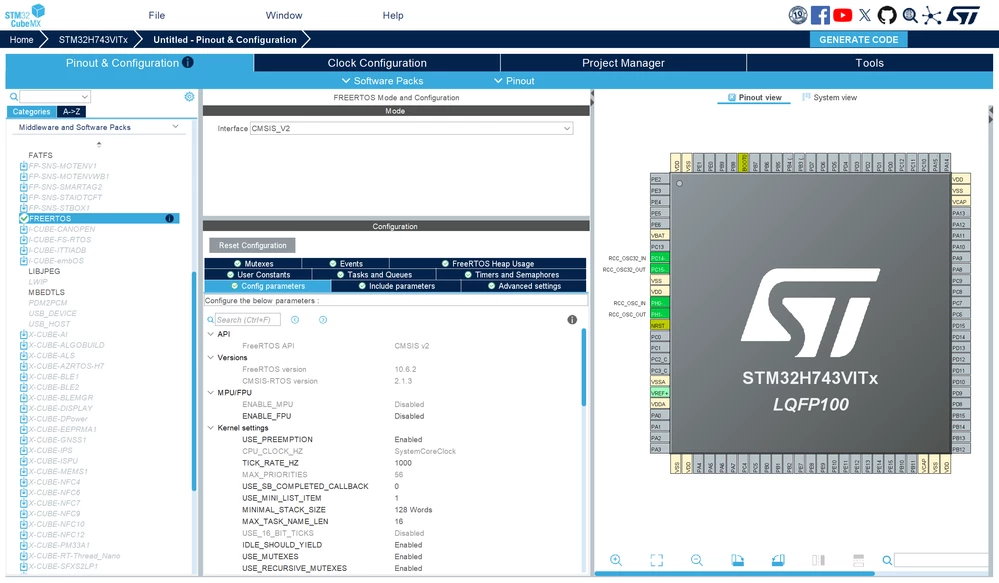Switch to Clock Configuration tab
This screenshot has width=999, height=583.
[x=377, y=62]
